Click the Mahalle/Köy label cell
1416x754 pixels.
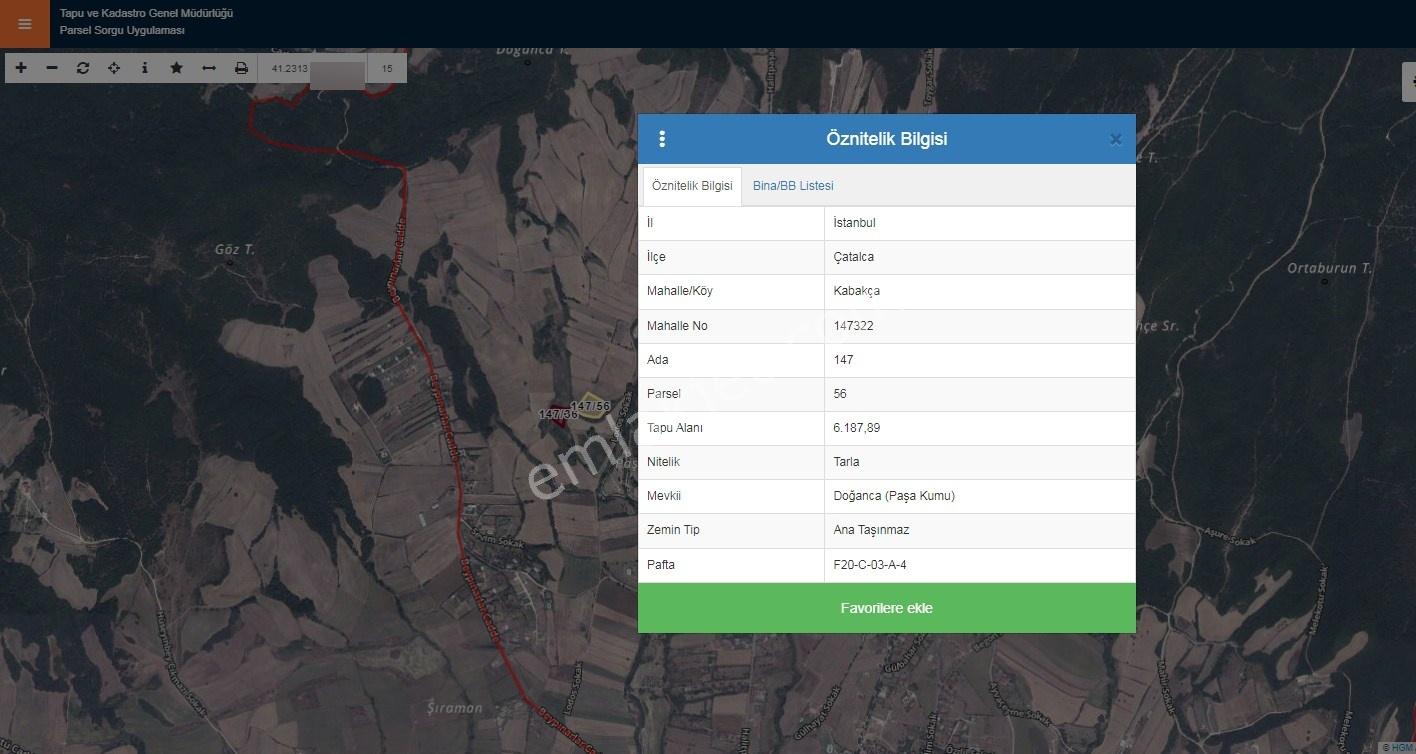coord(731,291)
